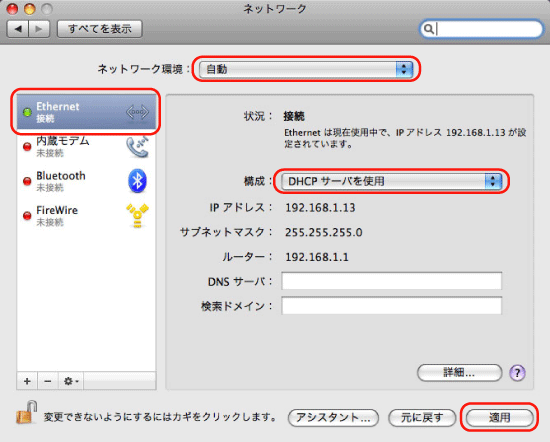The width and height of the screenshot is (550, 442).
Task: Click the yellow FireWire icon
Action: coord(137,215)
